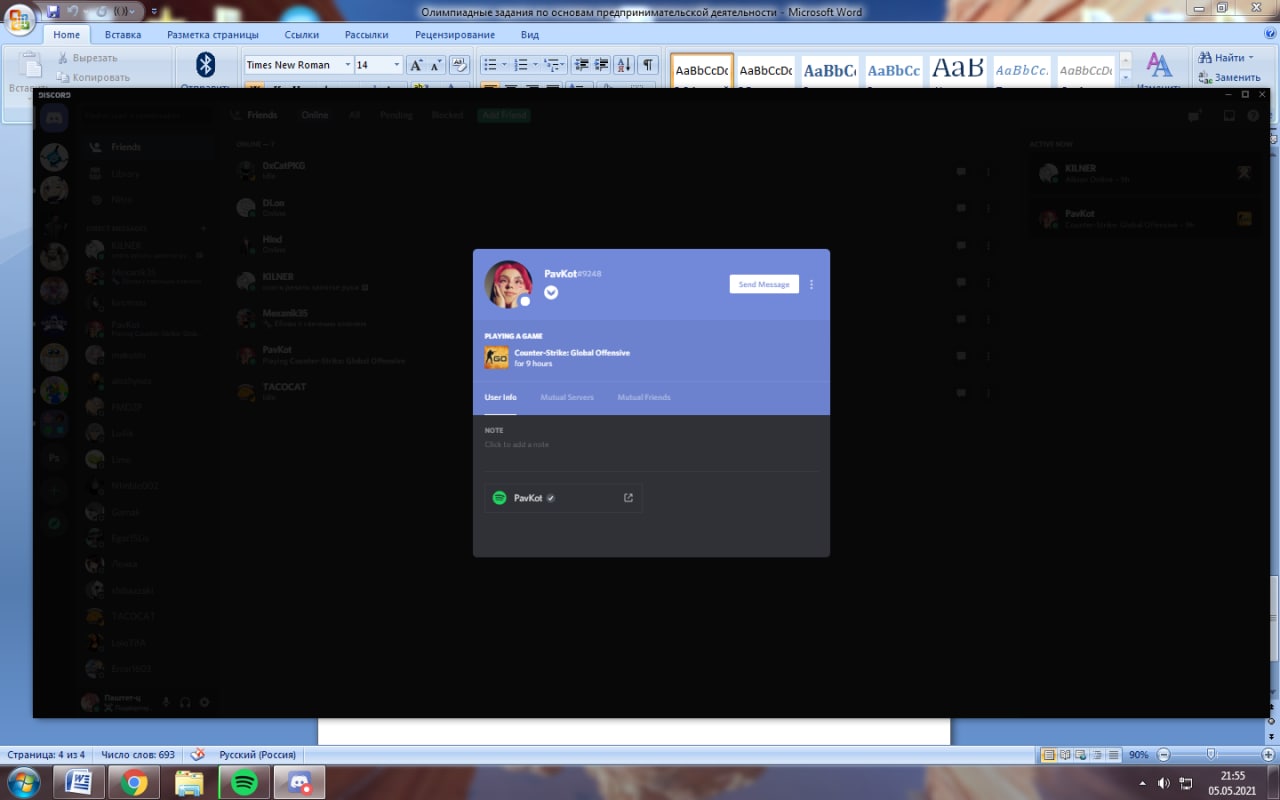
Task: Open the Office button menu in Word
Action: click(19, 19)
